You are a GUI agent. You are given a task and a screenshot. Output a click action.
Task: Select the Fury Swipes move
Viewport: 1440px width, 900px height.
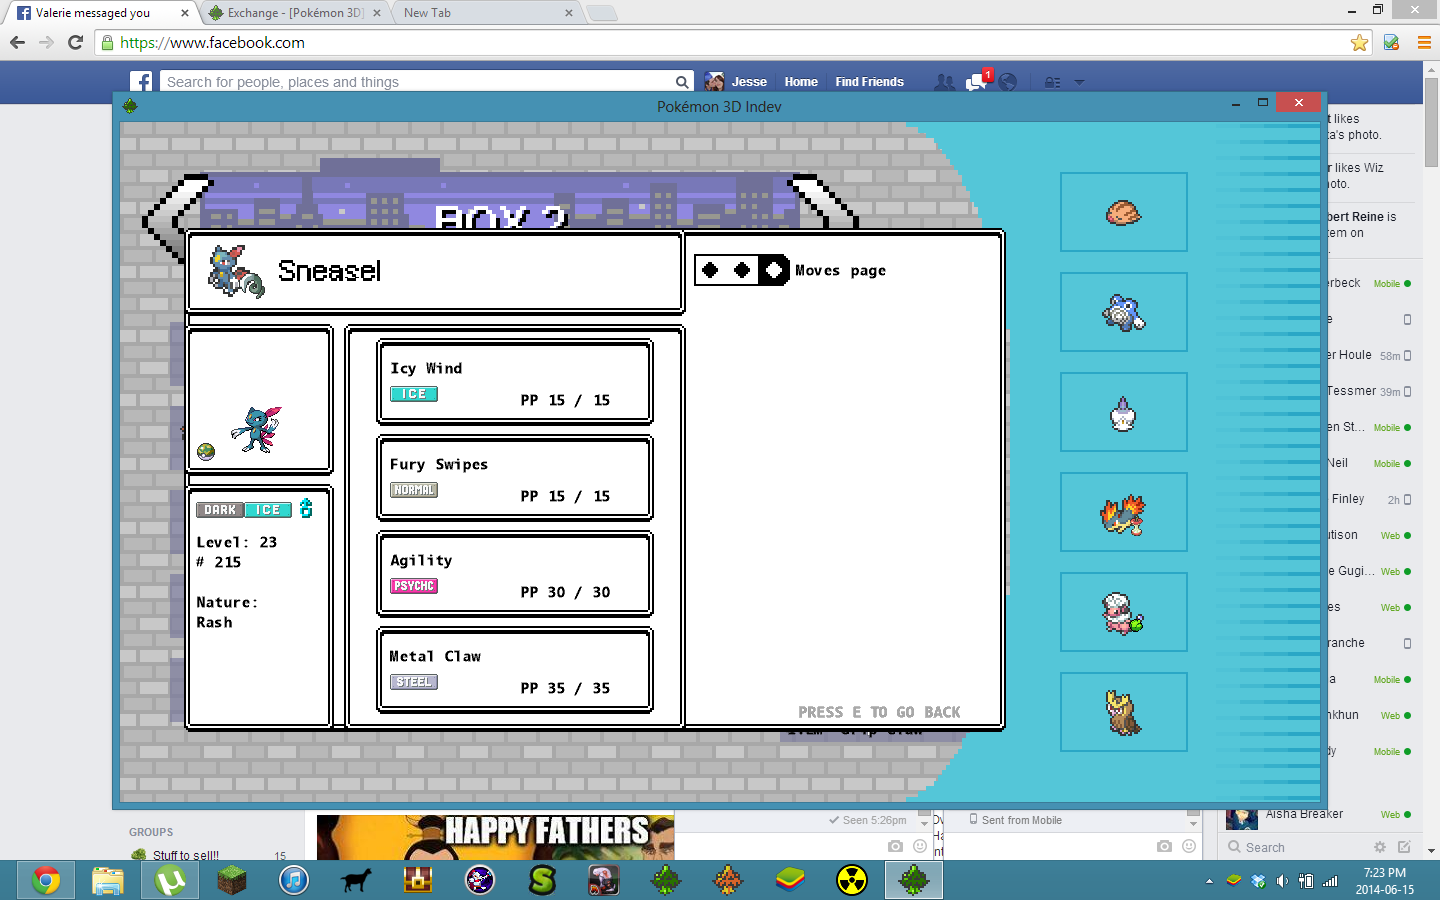click(x=515, y=478)
